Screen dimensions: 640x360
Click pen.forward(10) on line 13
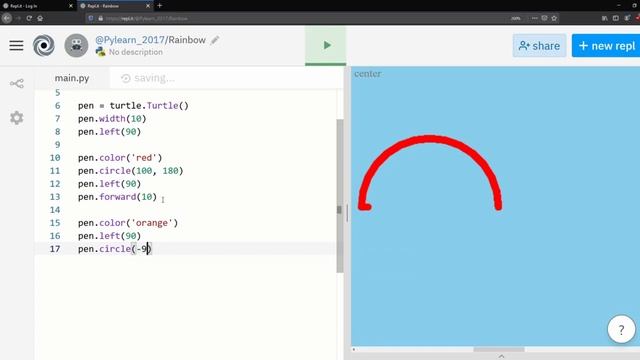(118, 197)
